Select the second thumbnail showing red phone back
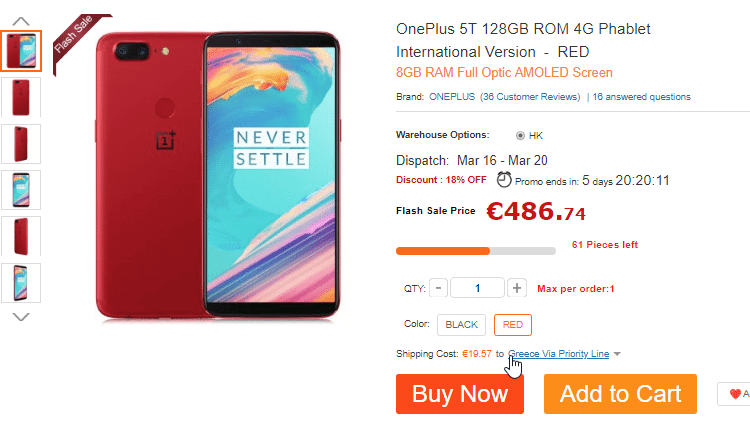This screenshot has width=750, height=421. 22,97
